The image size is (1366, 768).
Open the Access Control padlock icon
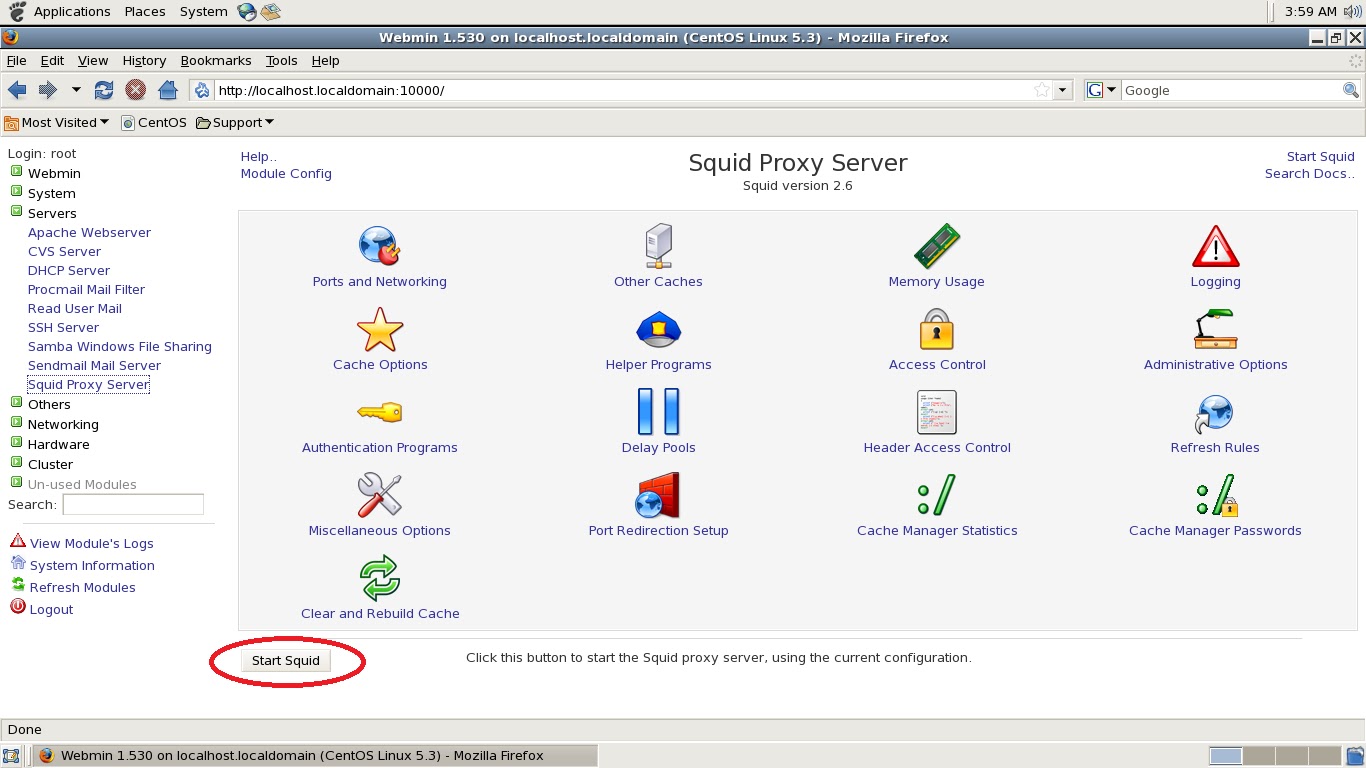click(937, 329)
